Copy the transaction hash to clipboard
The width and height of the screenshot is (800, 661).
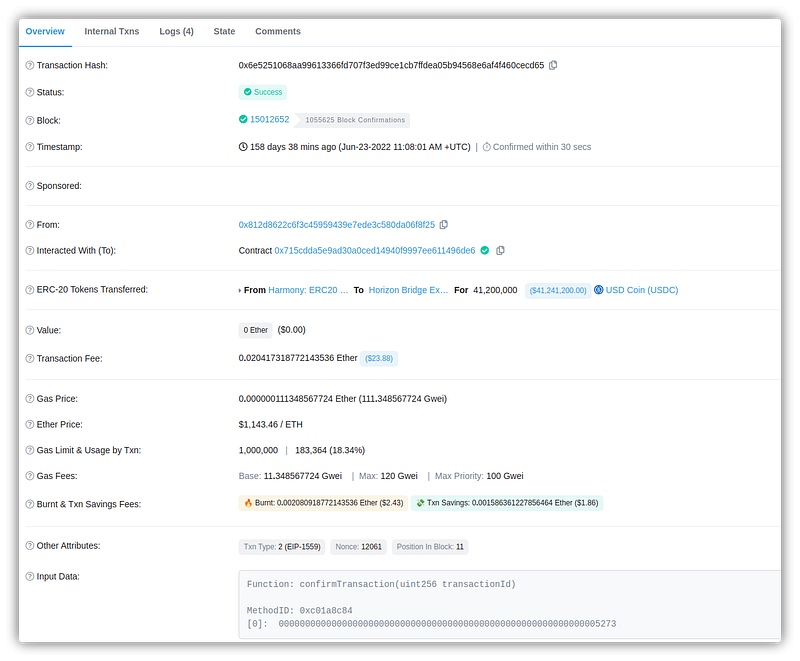553,65
